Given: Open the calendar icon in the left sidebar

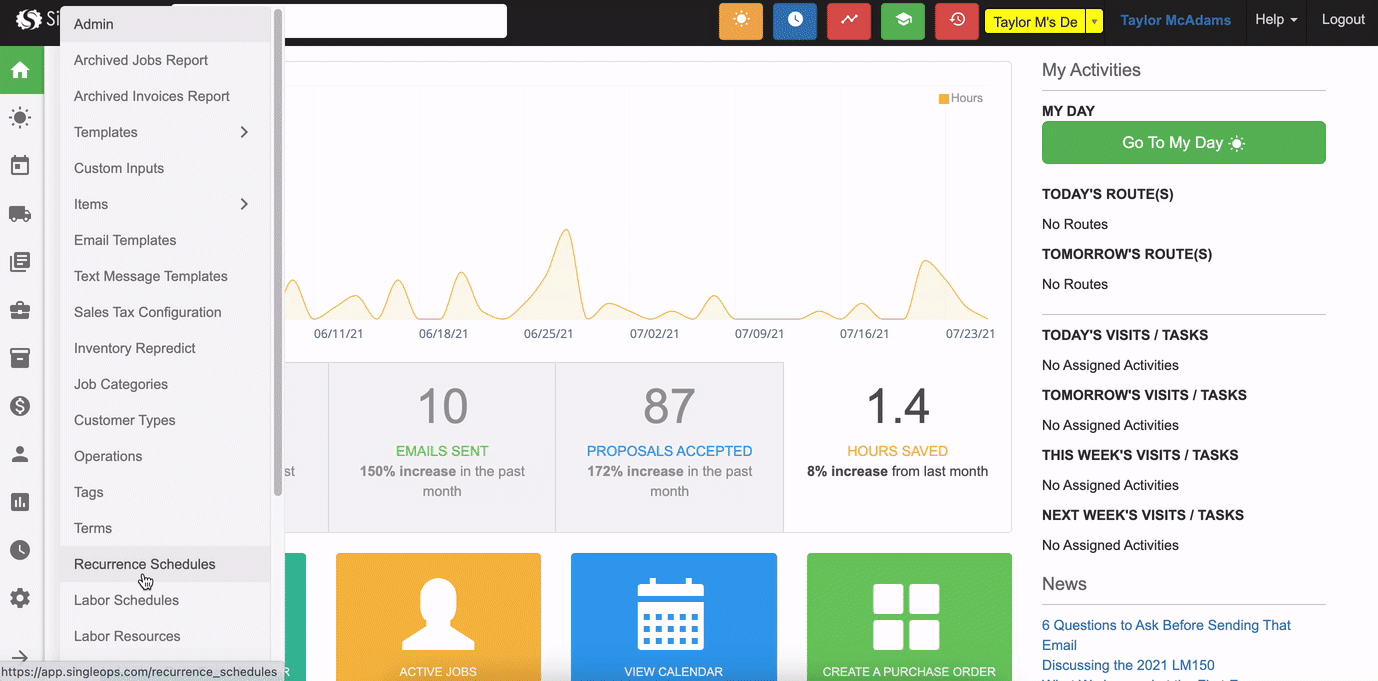Looking at the screenshot, I should pyautogui.click(x=20, y=166).
